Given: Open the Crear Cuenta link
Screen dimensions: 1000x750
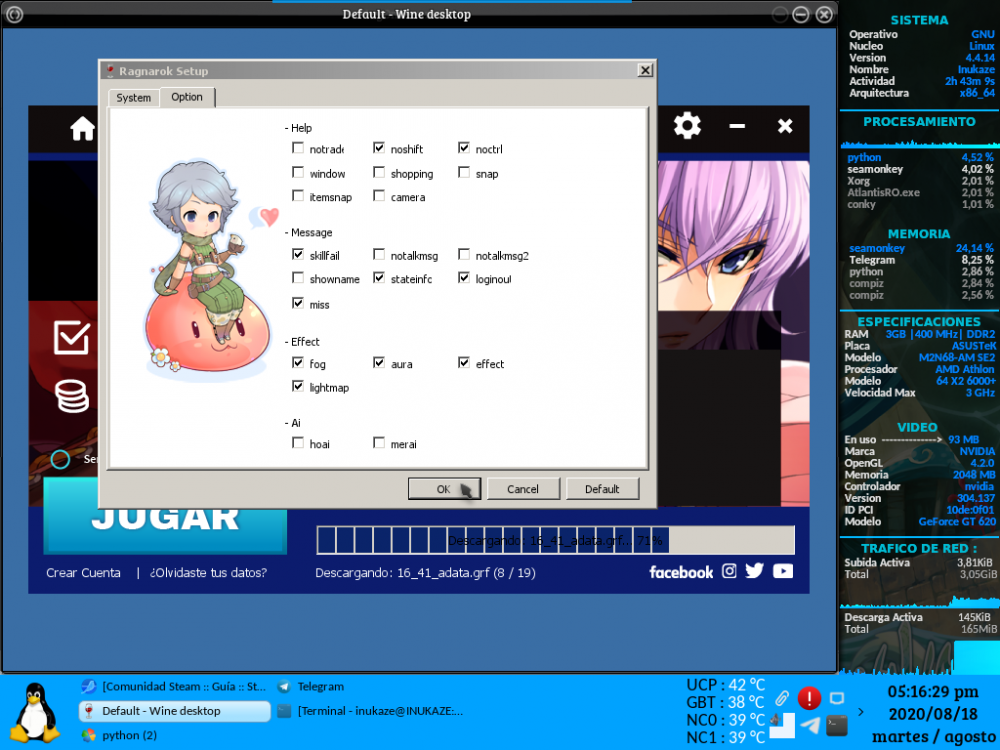Looking at the screenshot, I should pyautogui.click(x=83, y=573).
